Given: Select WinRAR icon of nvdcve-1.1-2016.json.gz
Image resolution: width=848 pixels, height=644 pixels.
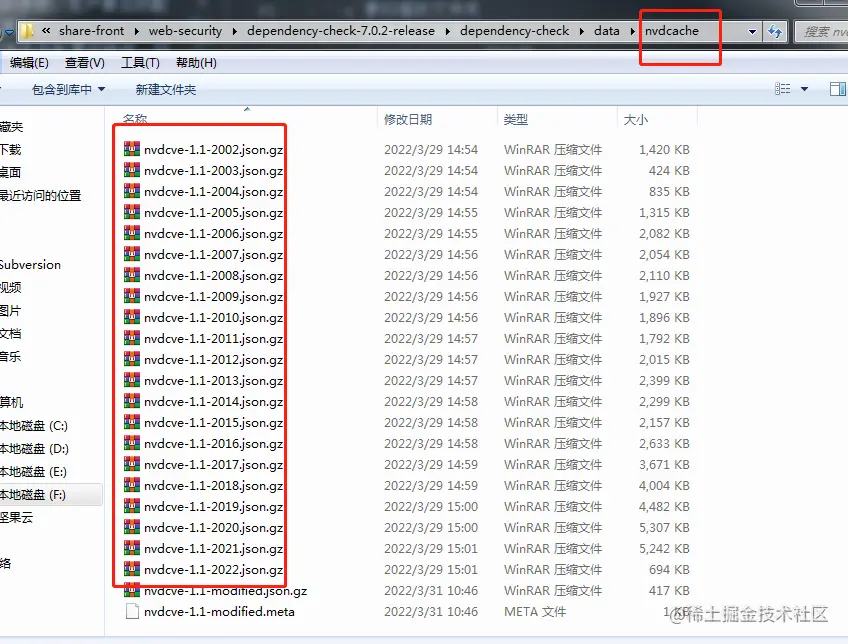Looking at the screenshot, I should pos(132,443).
